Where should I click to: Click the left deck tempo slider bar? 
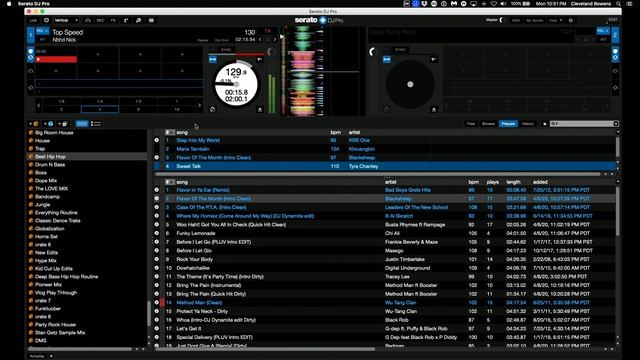(x=236, y=54)
